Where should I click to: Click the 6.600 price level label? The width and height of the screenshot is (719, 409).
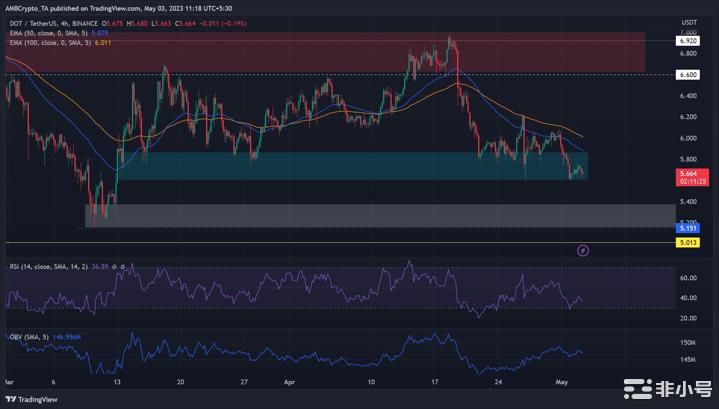pos(691,74)
